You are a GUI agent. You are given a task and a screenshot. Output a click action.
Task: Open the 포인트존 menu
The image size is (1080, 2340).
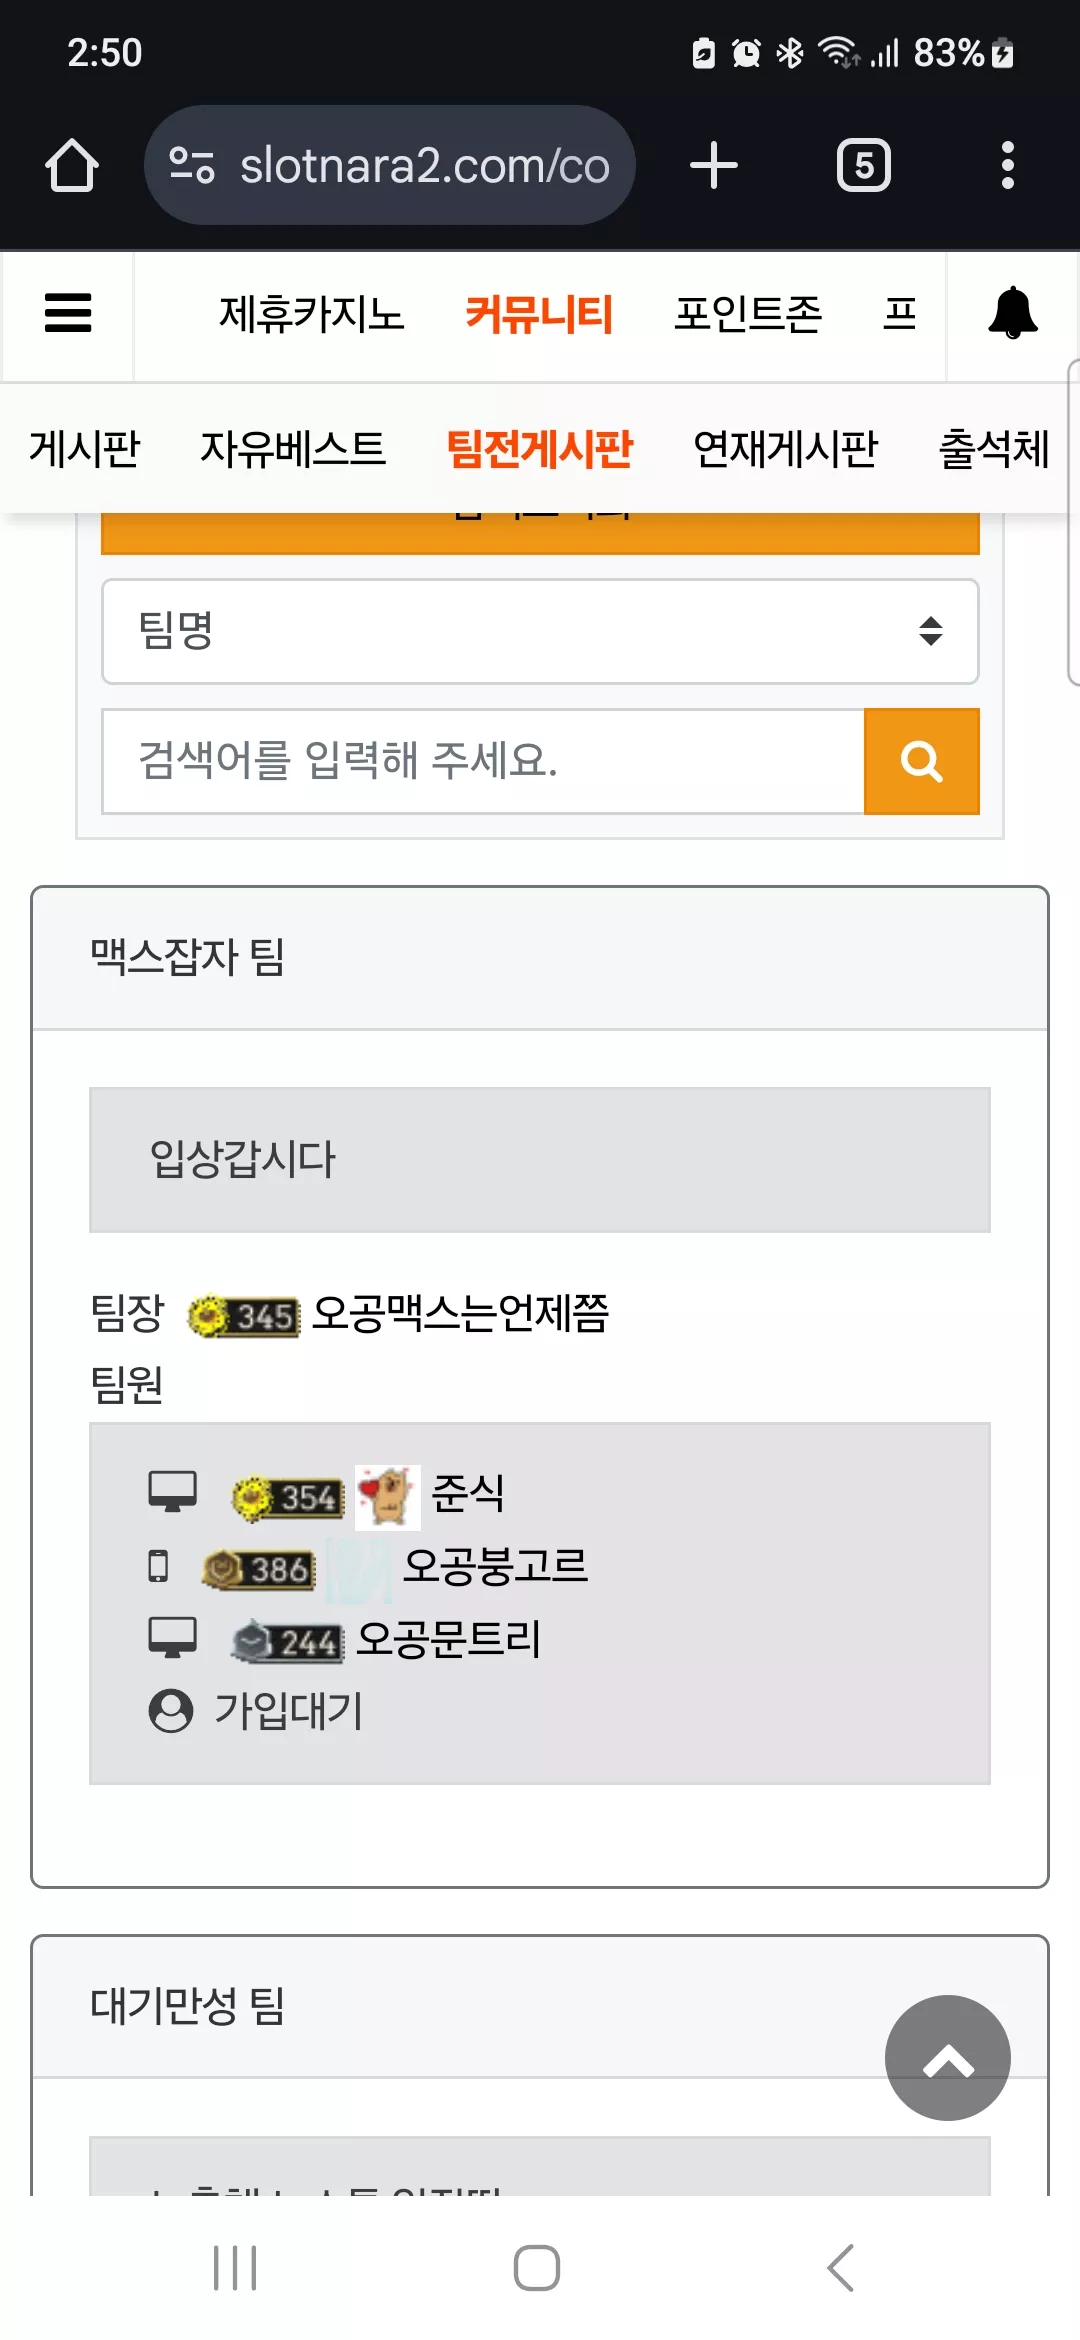748,314
